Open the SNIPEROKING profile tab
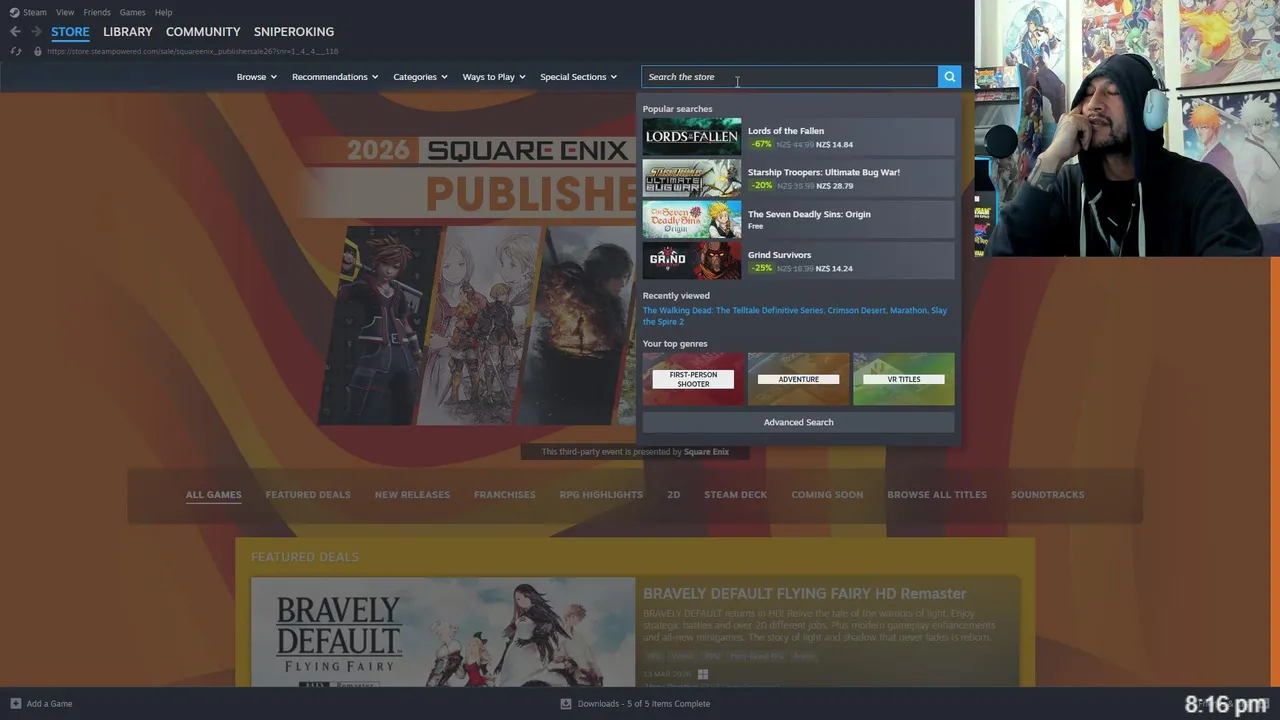 [294, 32]
